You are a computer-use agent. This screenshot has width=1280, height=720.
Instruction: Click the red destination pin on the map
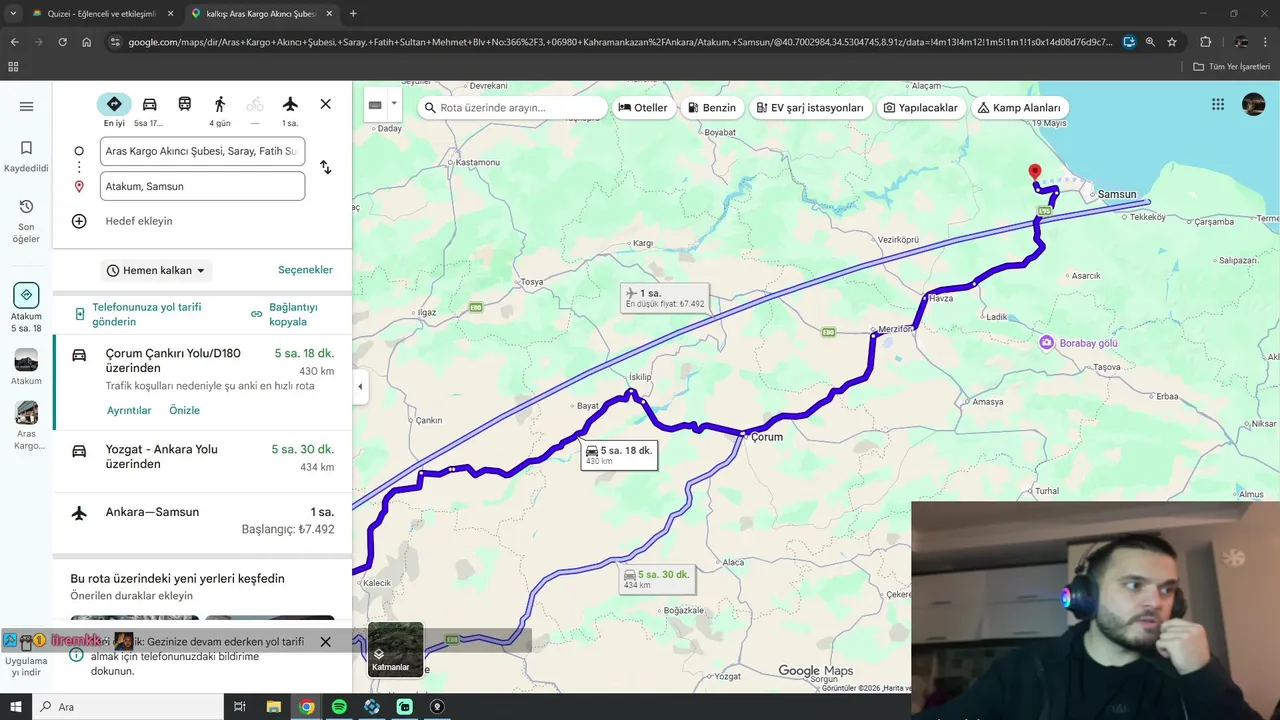[x=1035, y=173]
